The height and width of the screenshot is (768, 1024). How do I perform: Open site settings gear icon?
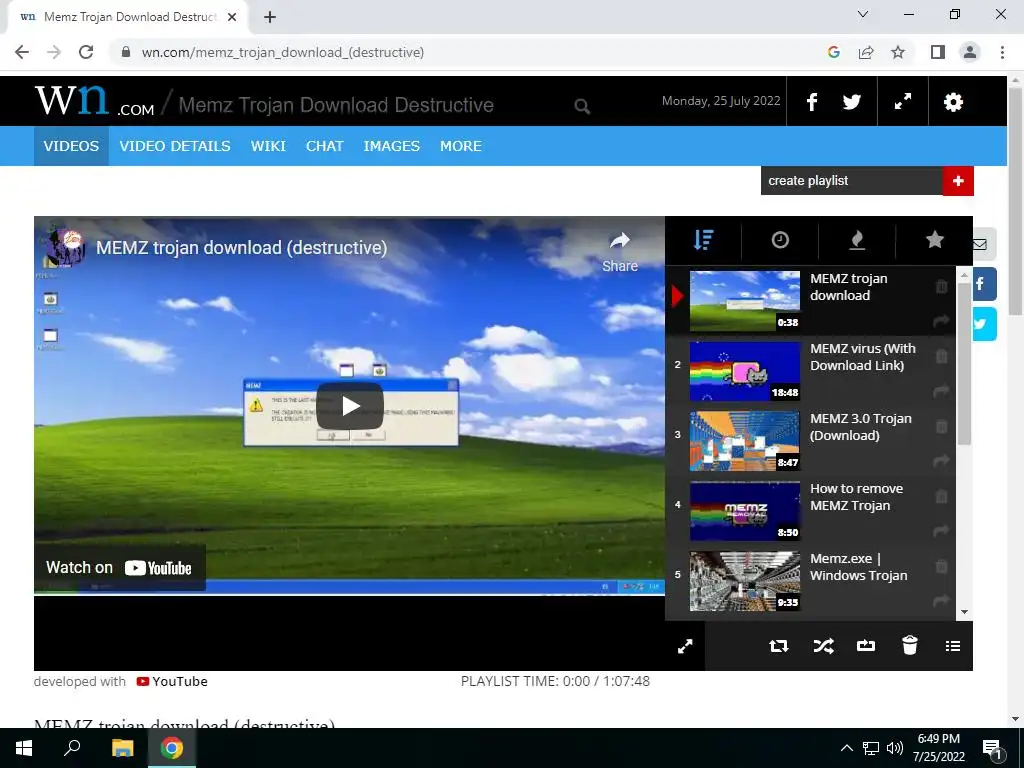[x=953, y=102]
